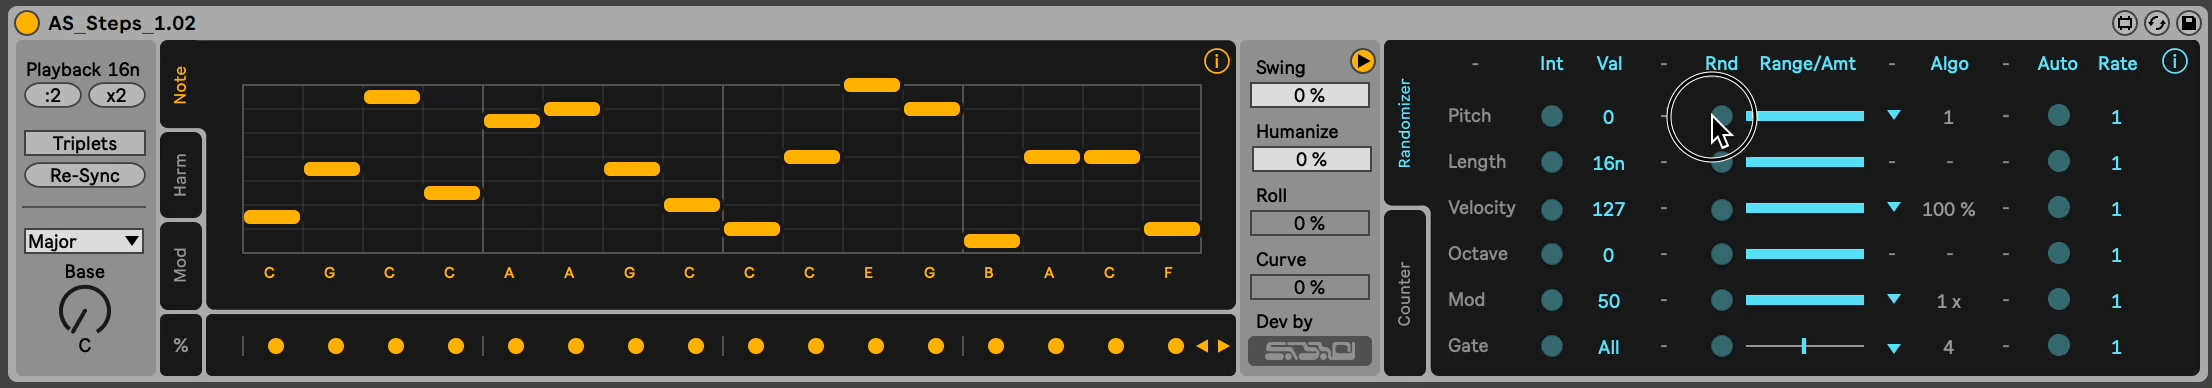Click the Swing percentage field
The image size is (2212, 388).
(1310, 96)
